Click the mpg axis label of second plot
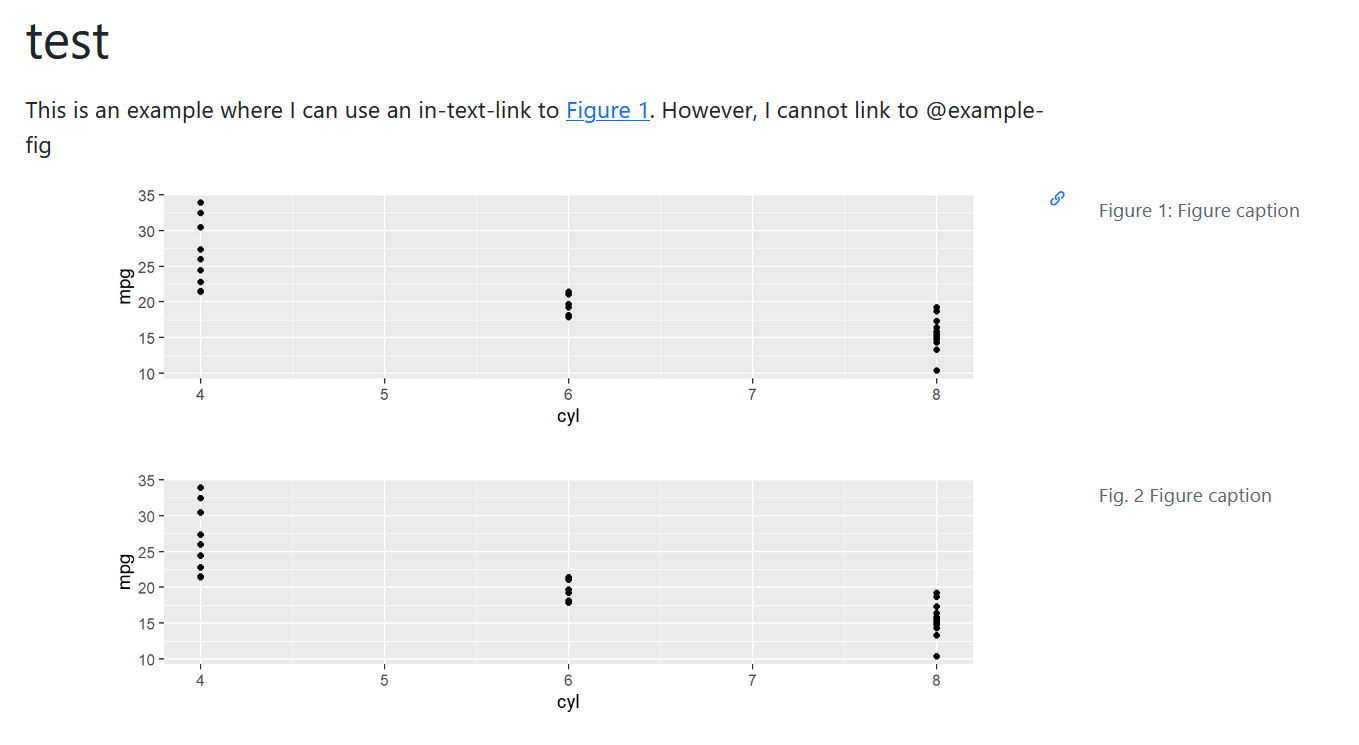 coord(125,572)
